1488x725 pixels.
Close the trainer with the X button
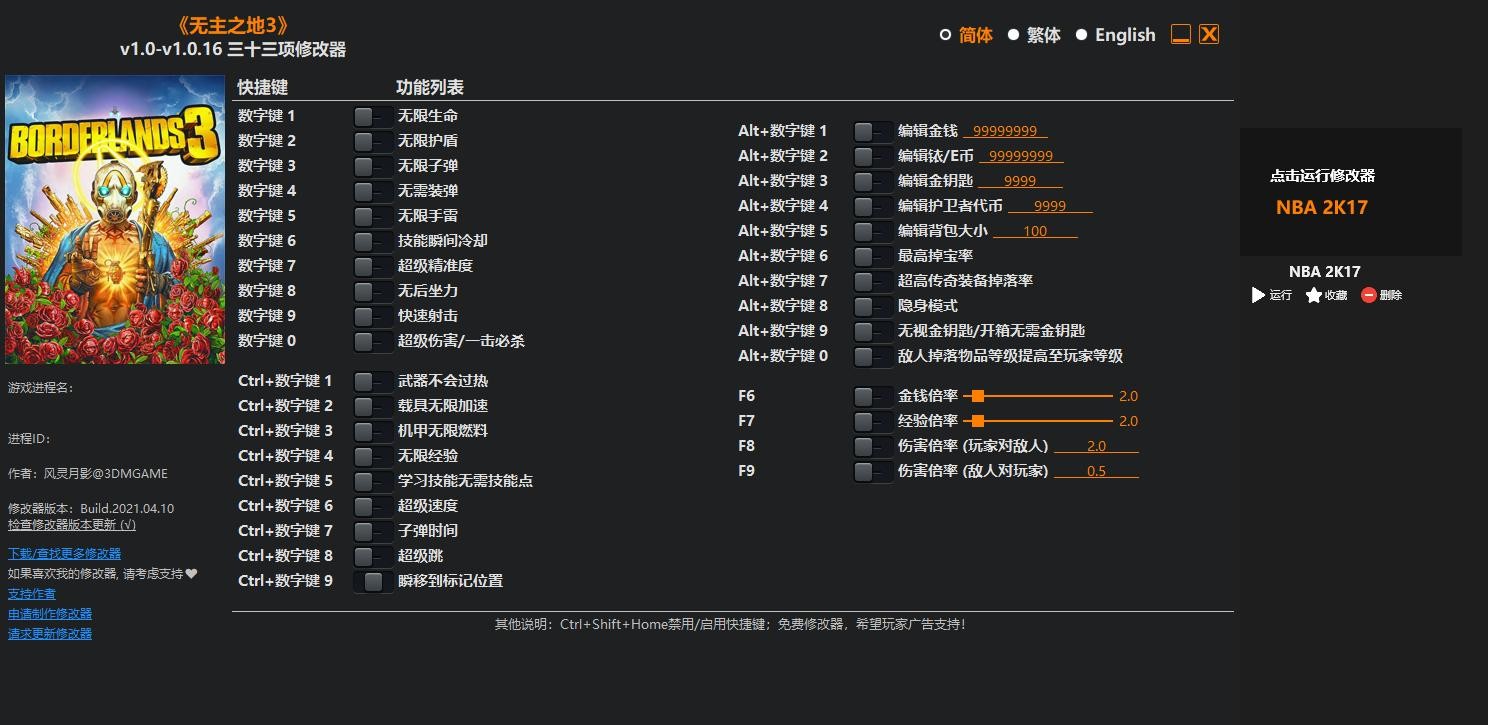[x=1209, y=34]
